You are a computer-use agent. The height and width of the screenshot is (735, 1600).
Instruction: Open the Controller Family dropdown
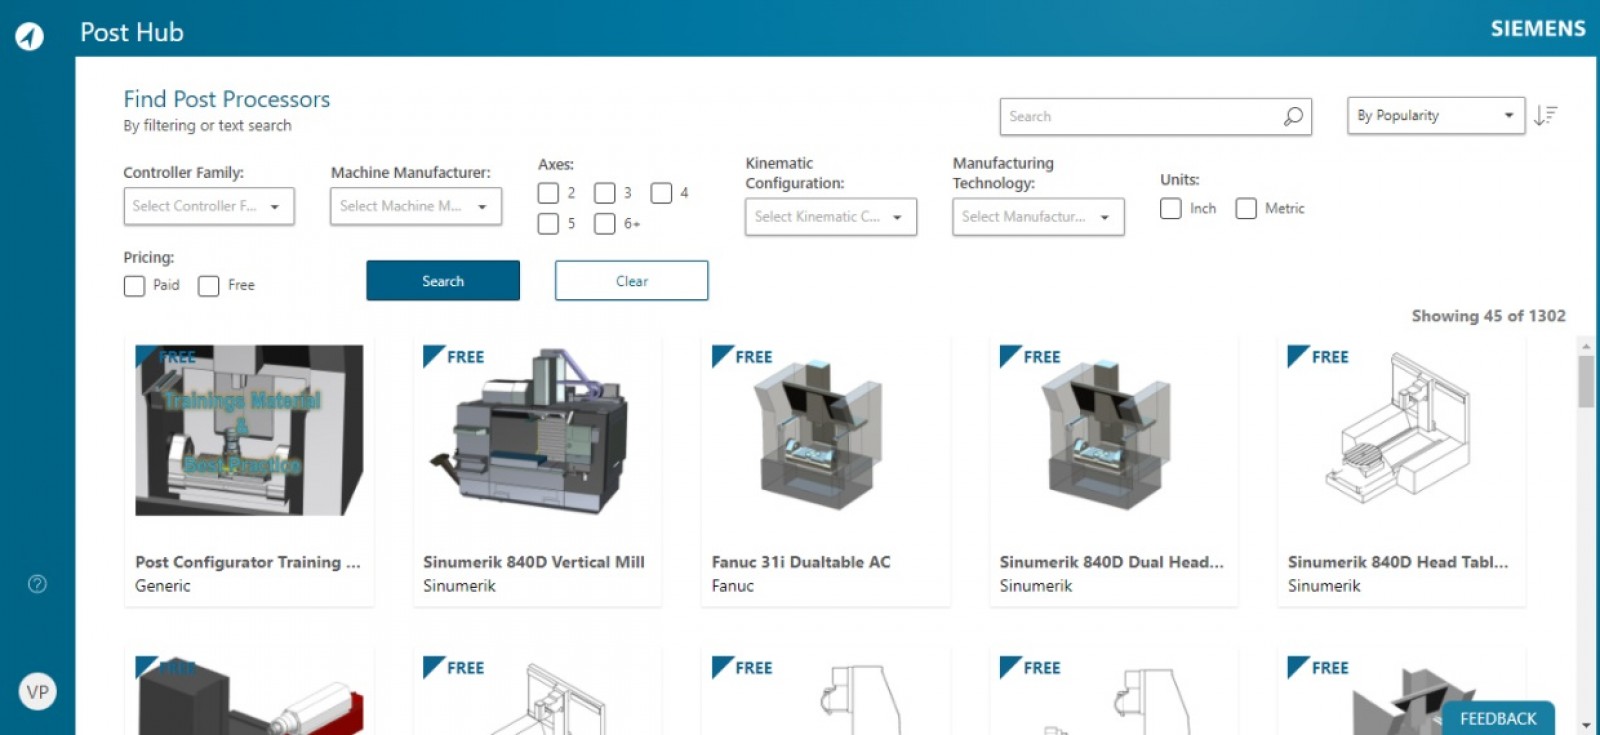[209, 206]
